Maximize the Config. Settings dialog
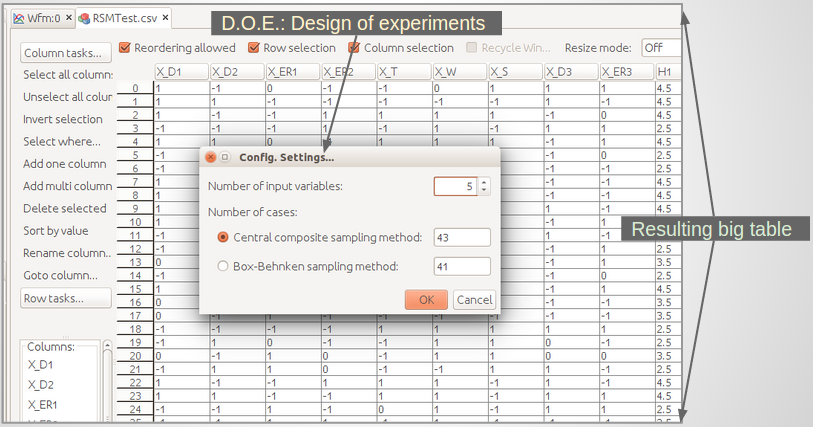This screenshot has width=813, height=427. click(225, 157)
